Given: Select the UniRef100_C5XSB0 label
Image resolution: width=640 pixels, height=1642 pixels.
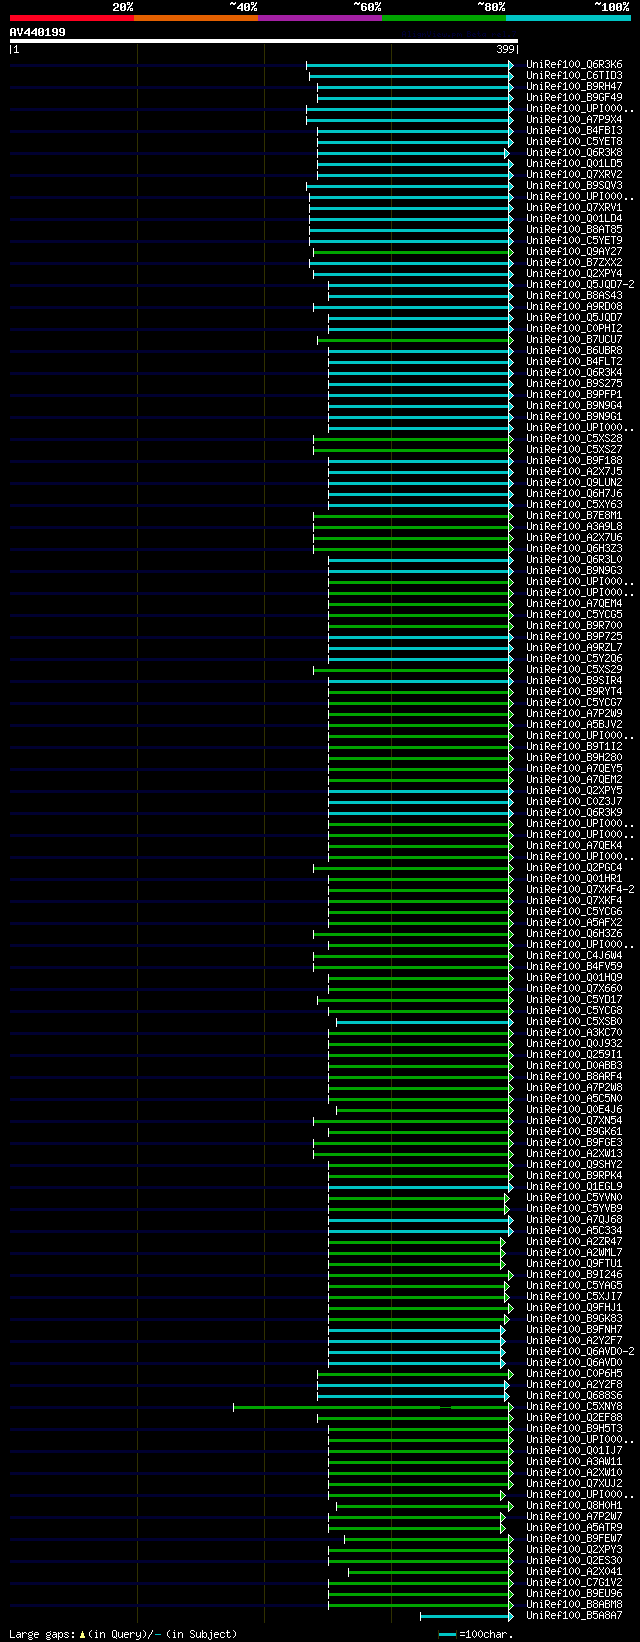Looking at the screenshot, I should click(574, 1021).
